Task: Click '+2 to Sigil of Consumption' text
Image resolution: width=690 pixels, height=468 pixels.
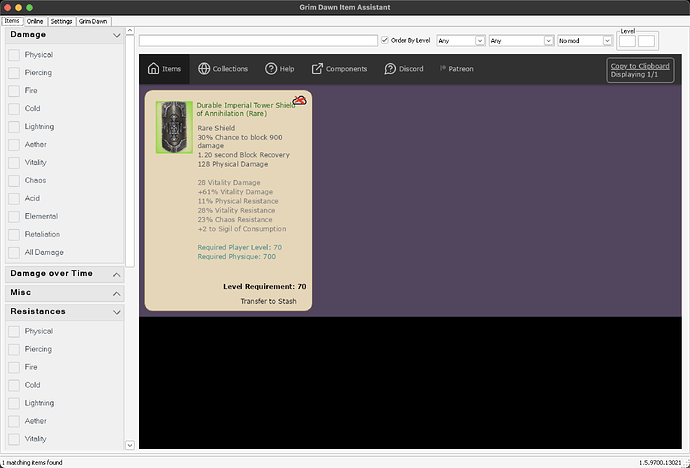Action: 242,229
